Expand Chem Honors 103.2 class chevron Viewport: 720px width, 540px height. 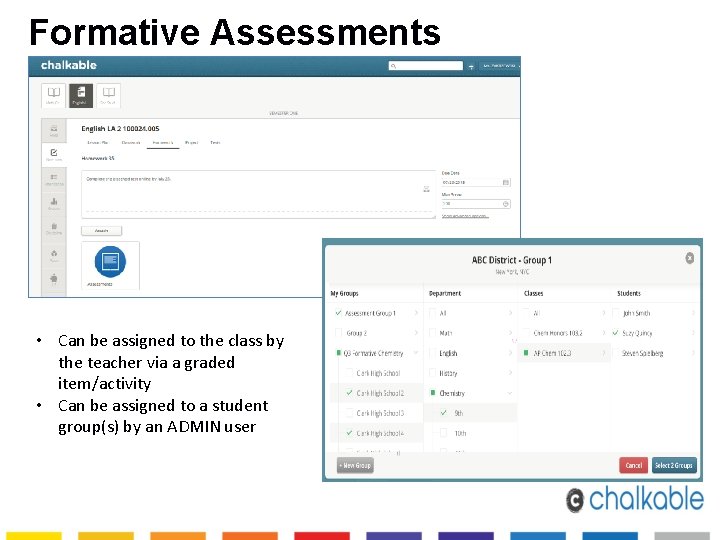tap(604, 332)
